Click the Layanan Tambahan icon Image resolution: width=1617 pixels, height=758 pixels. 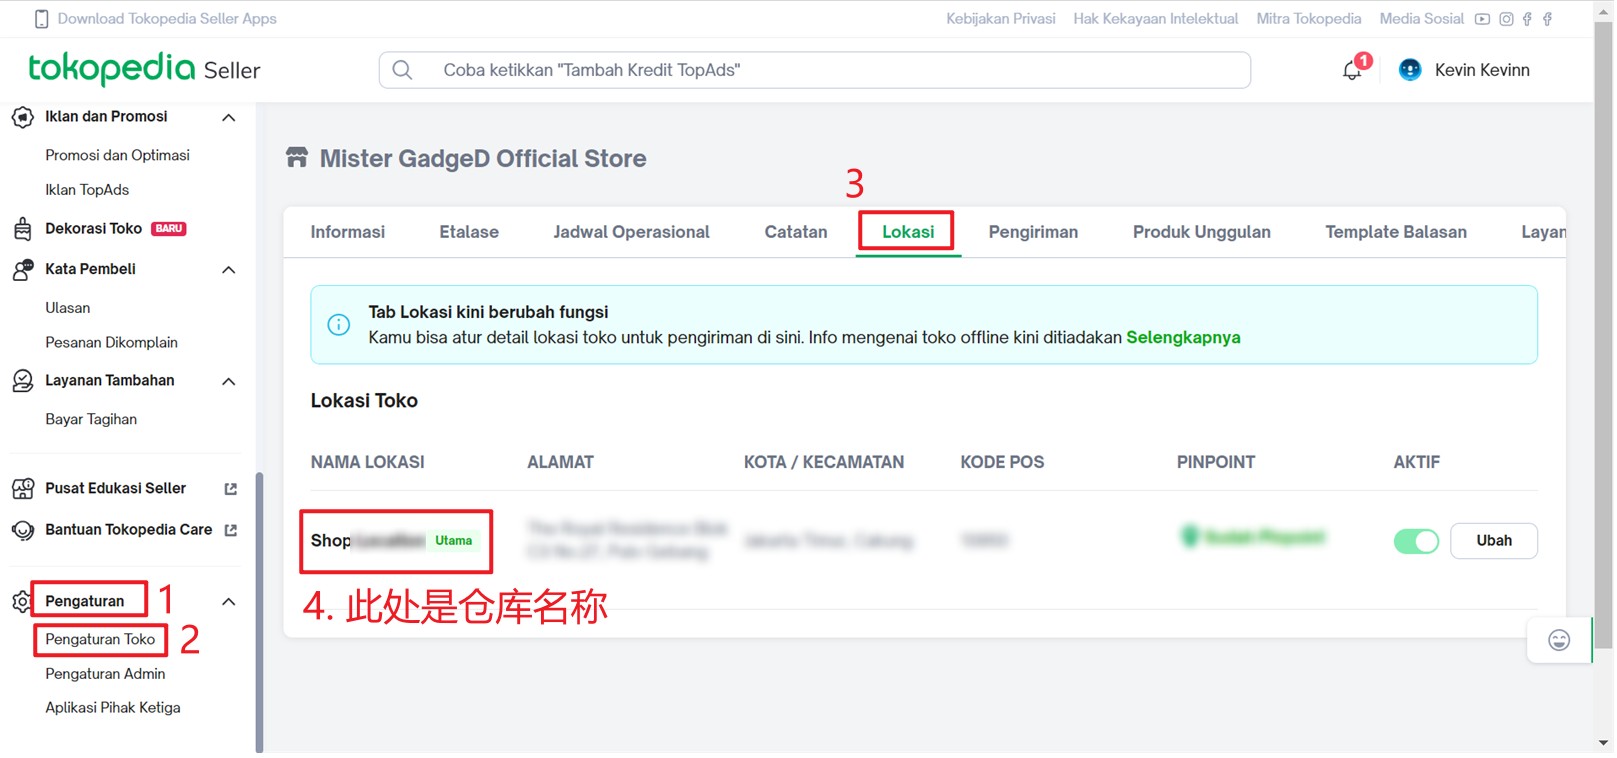(x=22, y=381)
